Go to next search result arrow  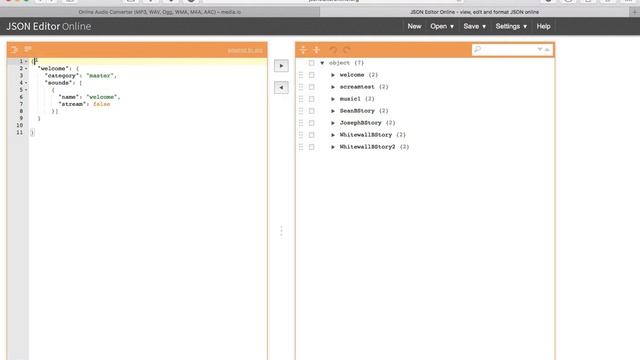tap(540, 49)
